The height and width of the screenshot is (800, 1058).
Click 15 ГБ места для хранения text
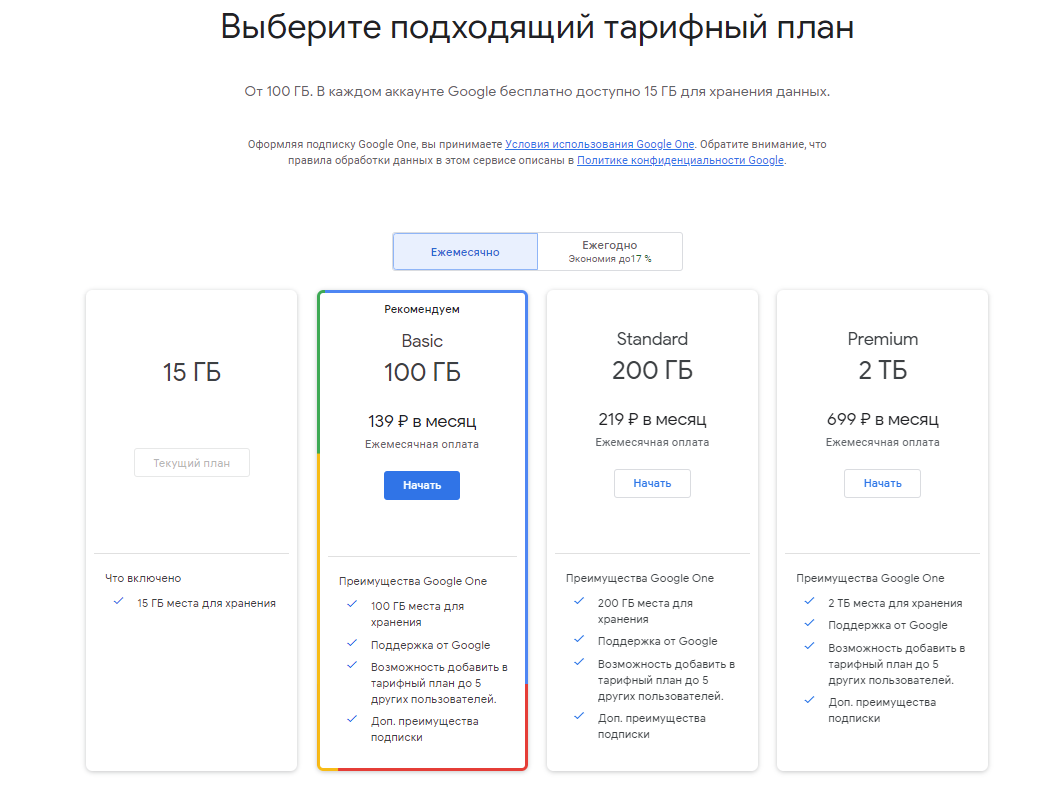[x=206, y=603]
